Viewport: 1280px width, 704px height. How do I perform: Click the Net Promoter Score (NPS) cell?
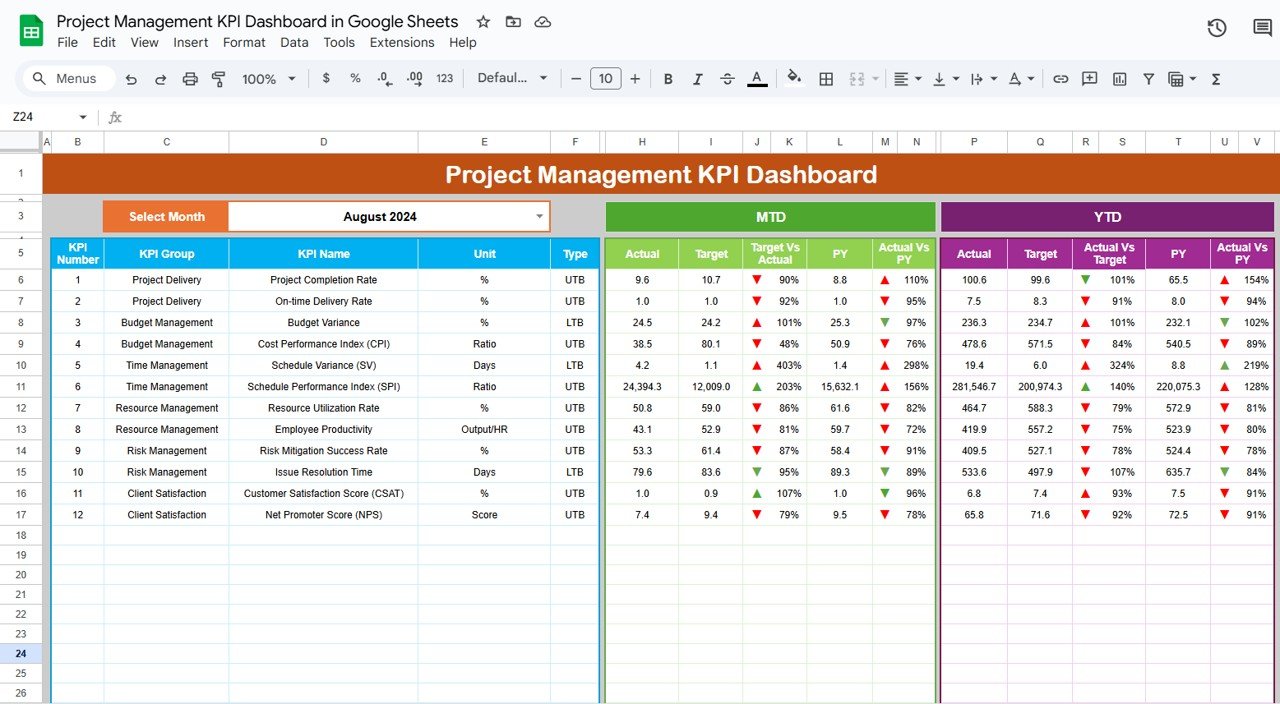click(324, 515)
